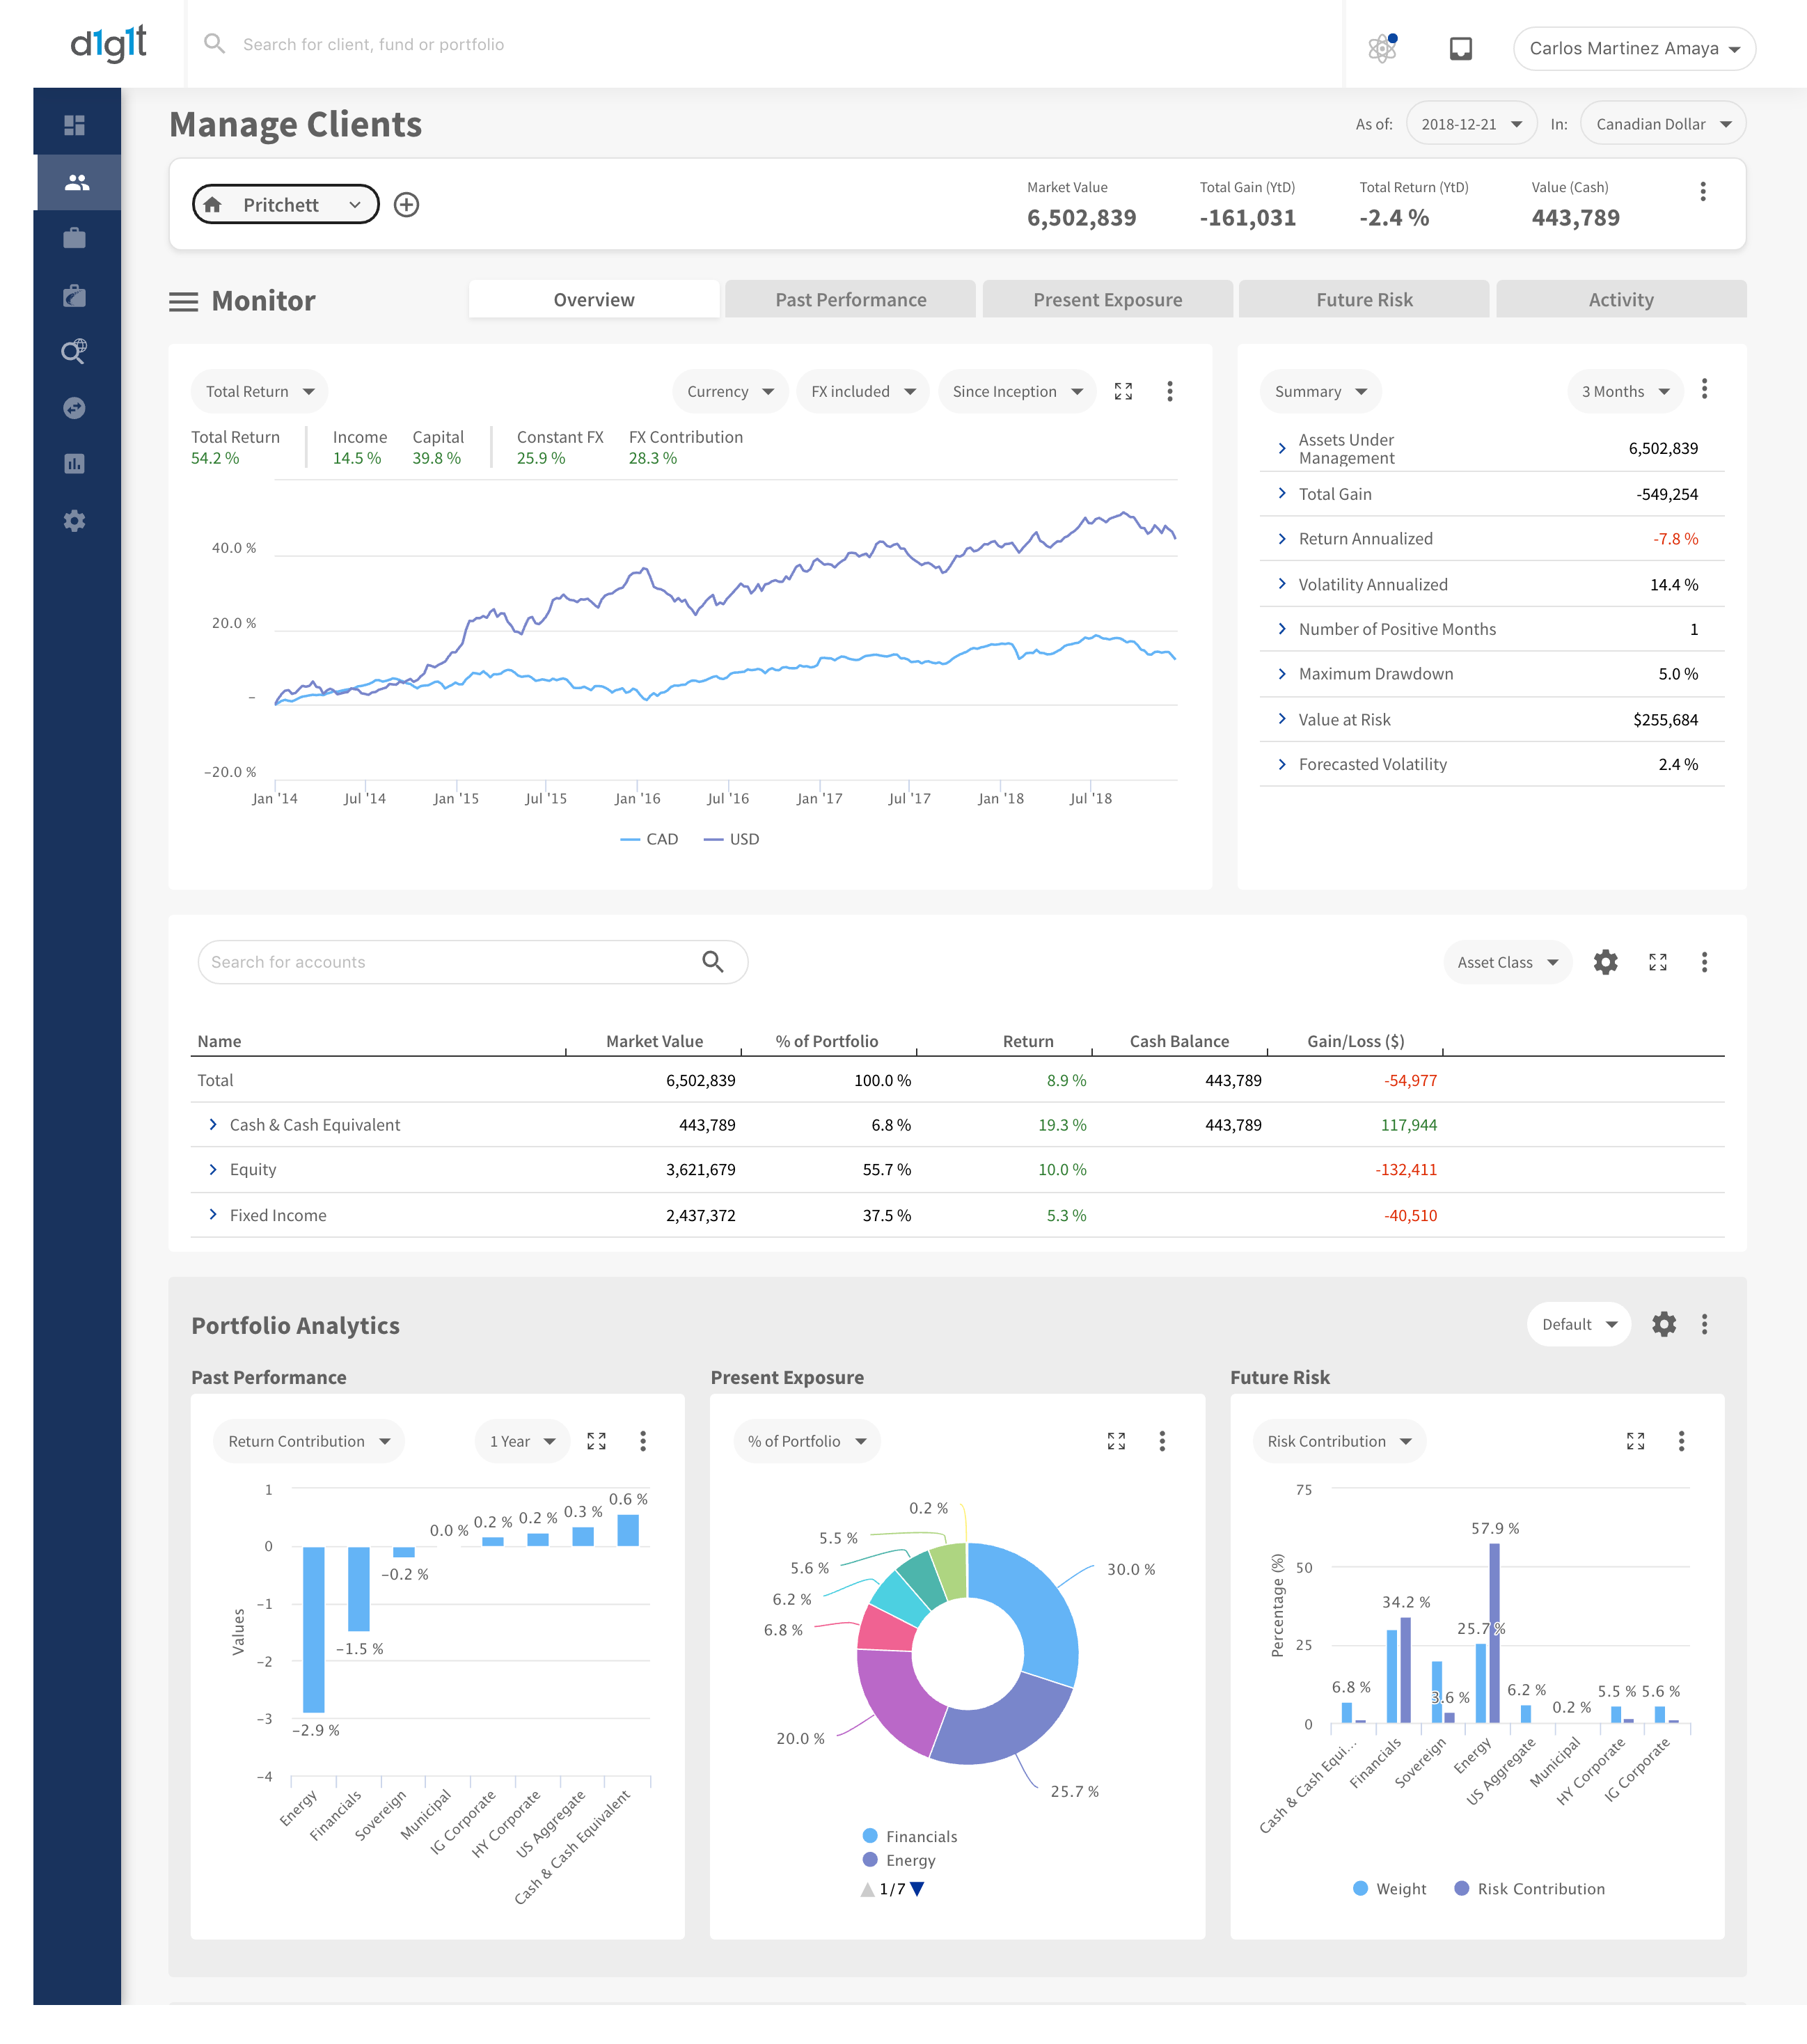Open the Since Inception period dropdown
This screenshot has height=2044, width=1807.
click(x=1016, y=391)
